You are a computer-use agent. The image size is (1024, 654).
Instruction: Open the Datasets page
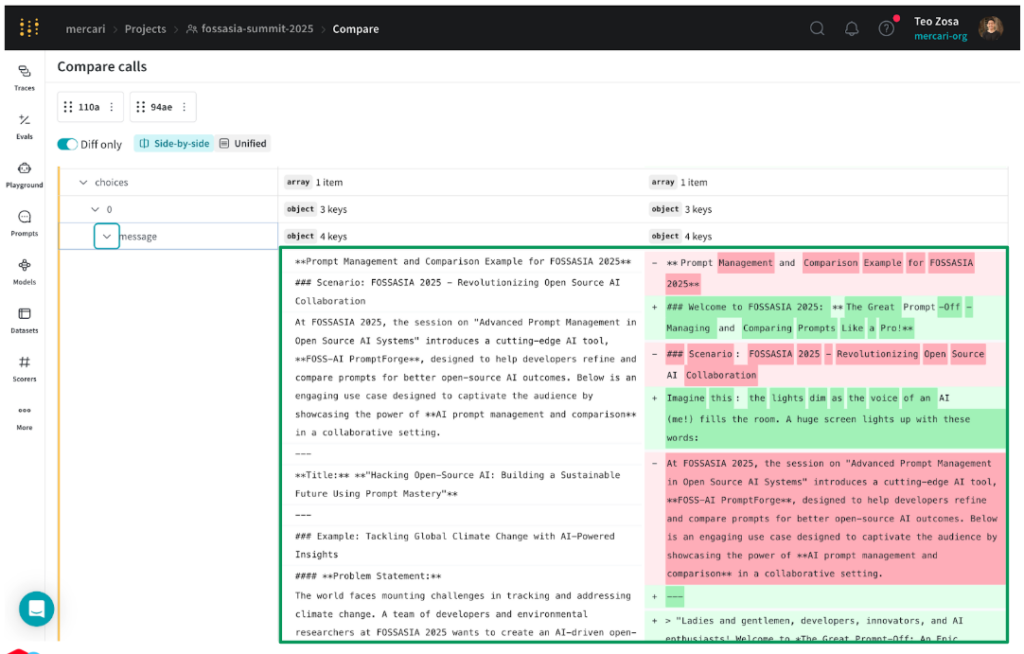(x=24, y=319)
